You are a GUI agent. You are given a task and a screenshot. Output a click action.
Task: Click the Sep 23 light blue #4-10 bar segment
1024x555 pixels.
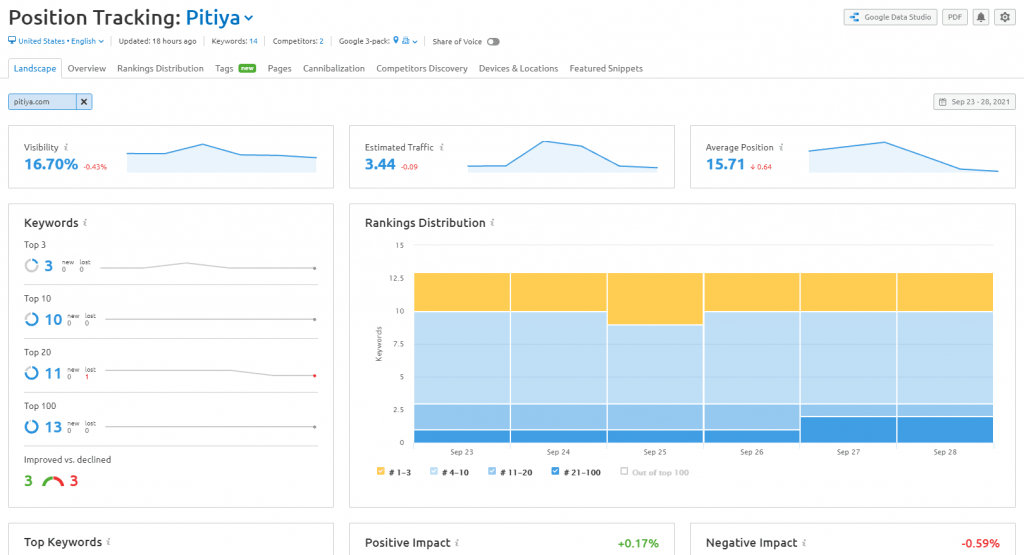pyautogui.click(x=462, y=358)
